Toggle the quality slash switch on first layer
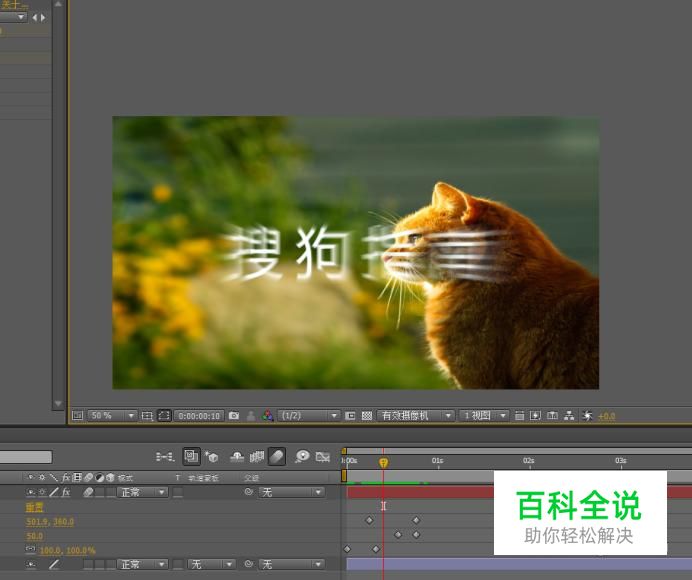692x580 pixels. click(54, 492)
